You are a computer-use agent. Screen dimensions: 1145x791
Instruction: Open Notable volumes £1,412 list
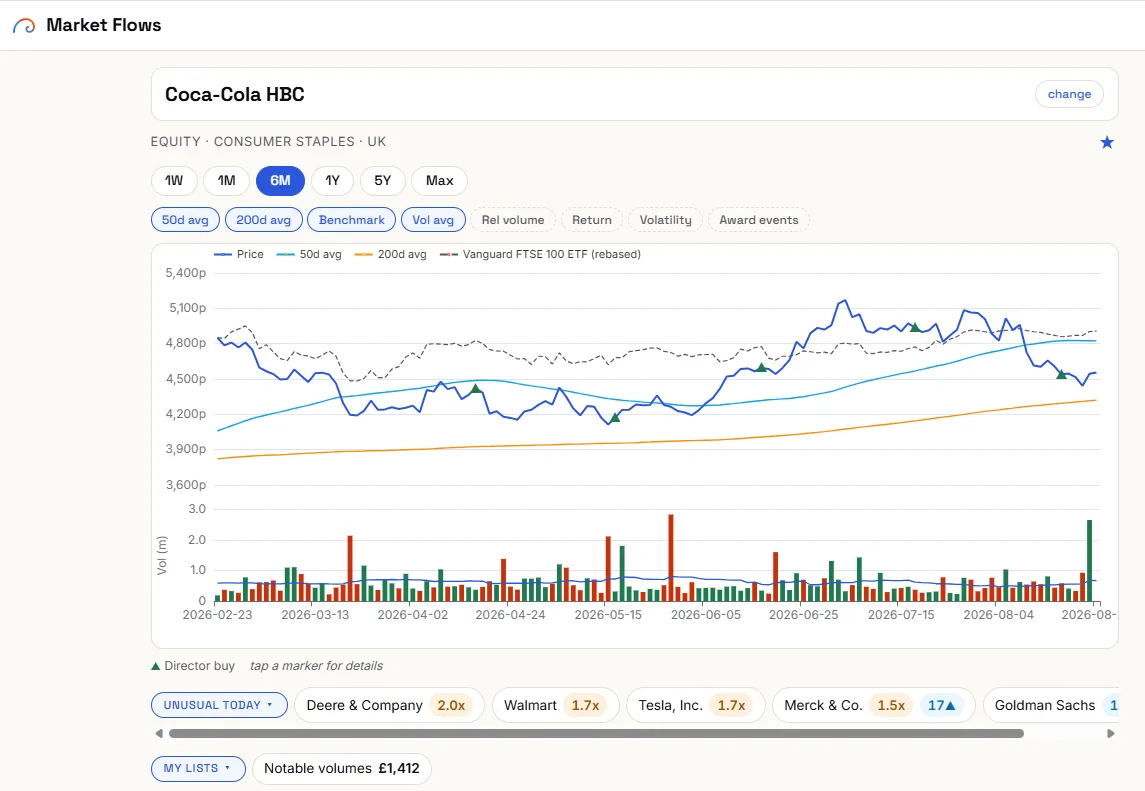click(x=342, y=768)
